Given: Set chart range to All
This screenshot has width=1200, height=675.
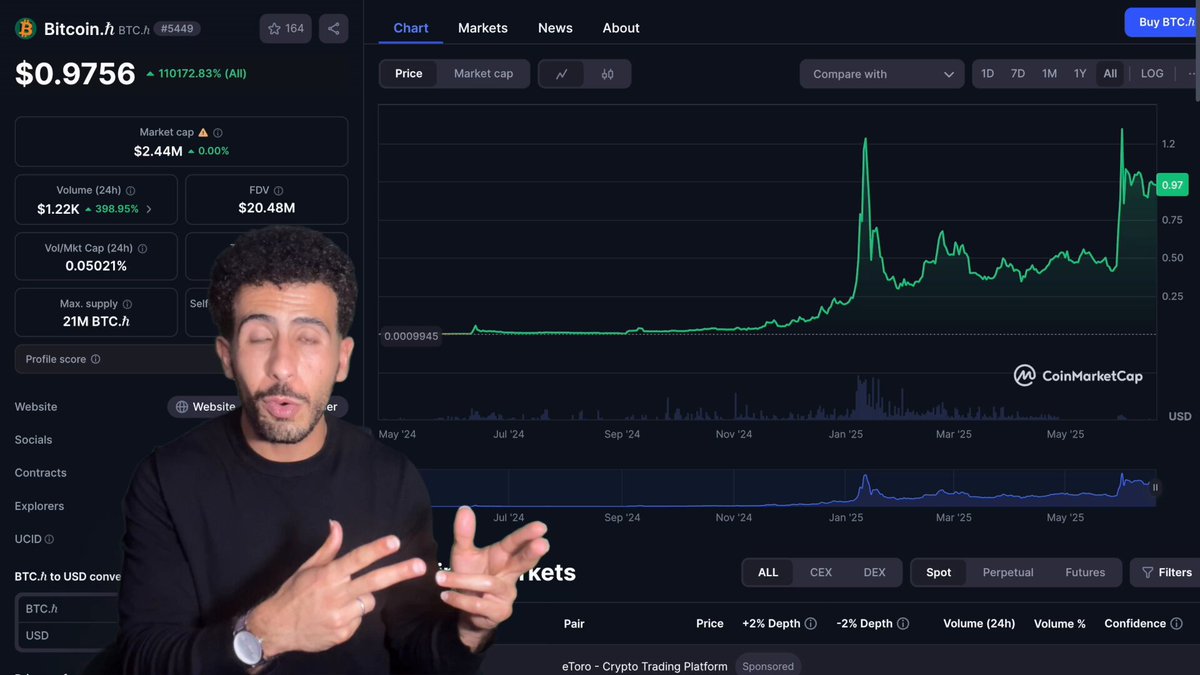Looking at the screenshot, I should tap(1110, 74).
